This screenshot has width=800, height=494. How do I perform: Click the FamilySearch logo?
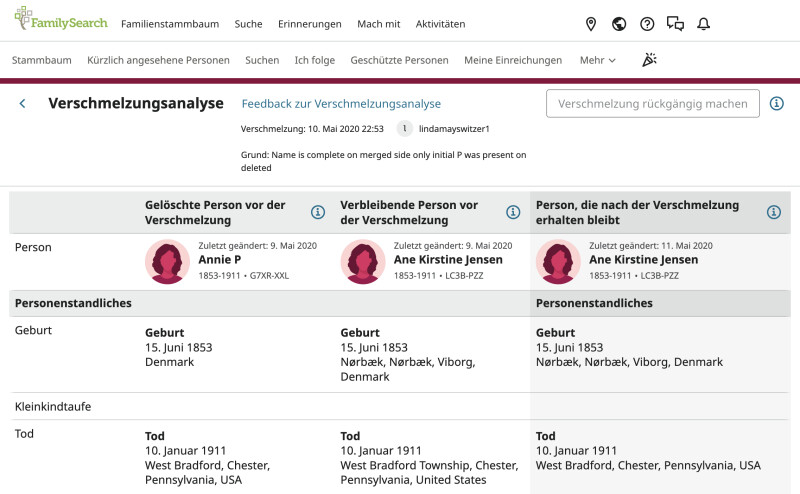click(x=61, y=19)
